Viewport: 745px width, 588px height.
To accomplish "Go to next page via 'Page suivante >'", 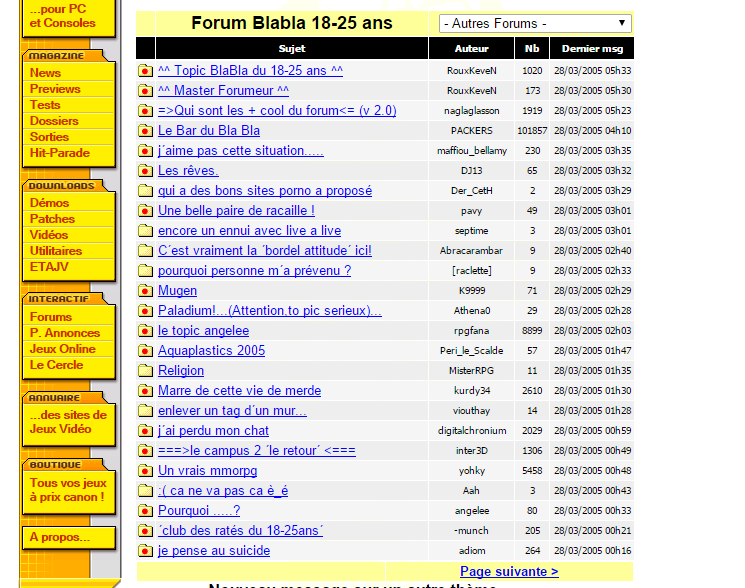I will [509, 572].
